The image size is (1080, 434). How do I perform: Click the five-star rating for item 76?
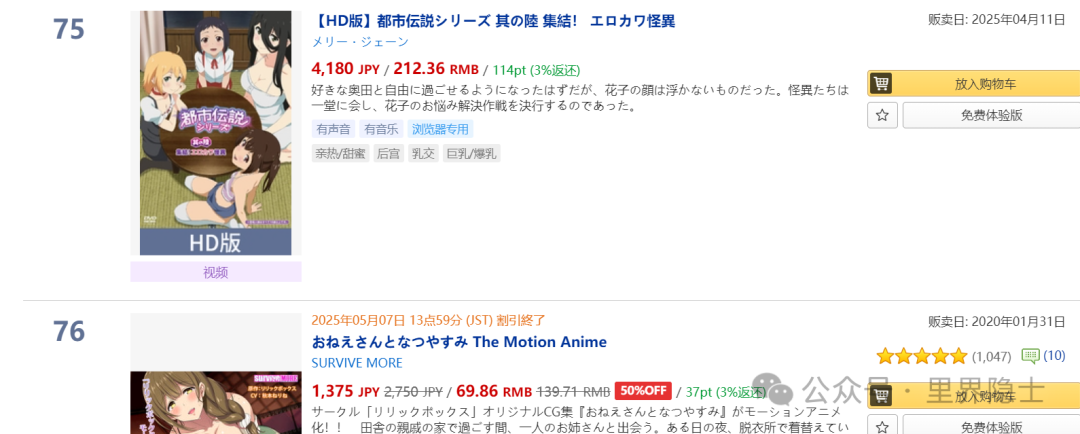click(921, 355)
